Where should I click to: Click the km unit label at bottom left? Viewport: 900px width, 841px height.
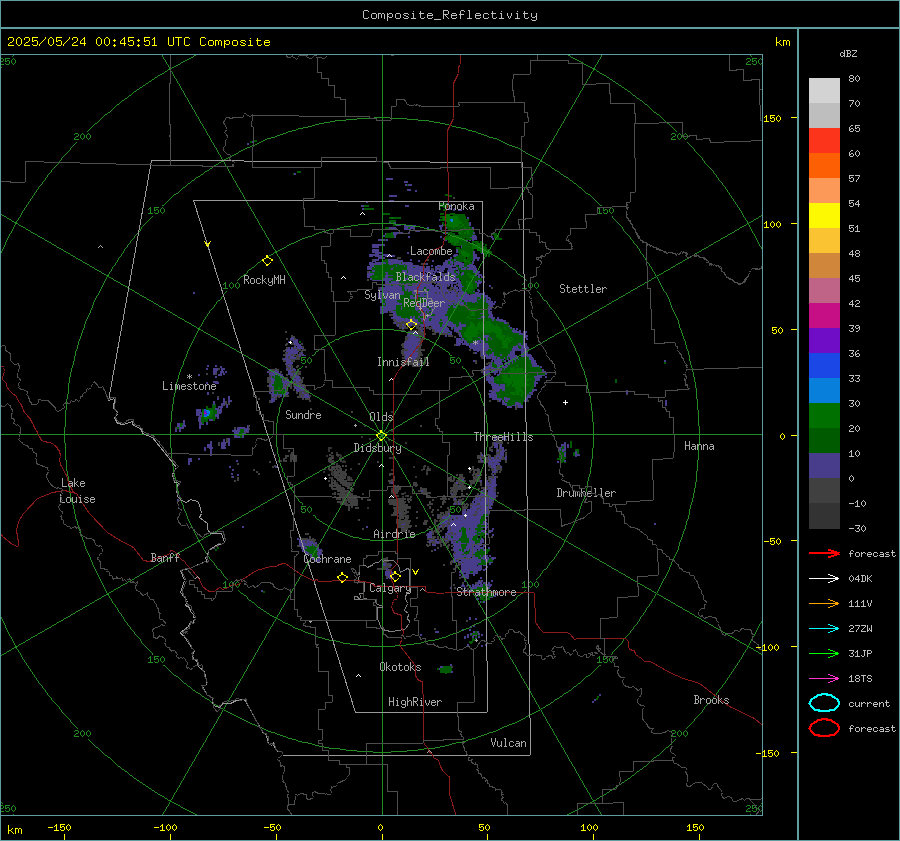[x=15, y=830]
